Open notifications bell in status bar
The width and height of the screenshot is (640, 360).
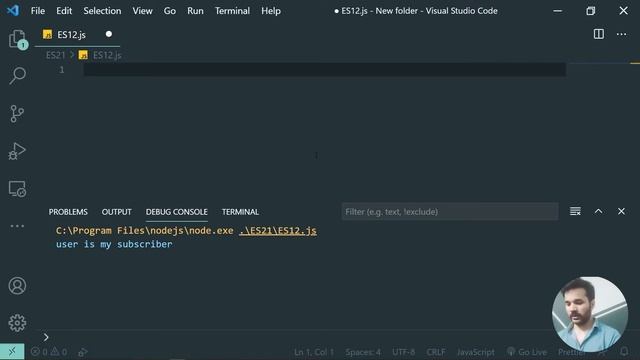point(624,351)
